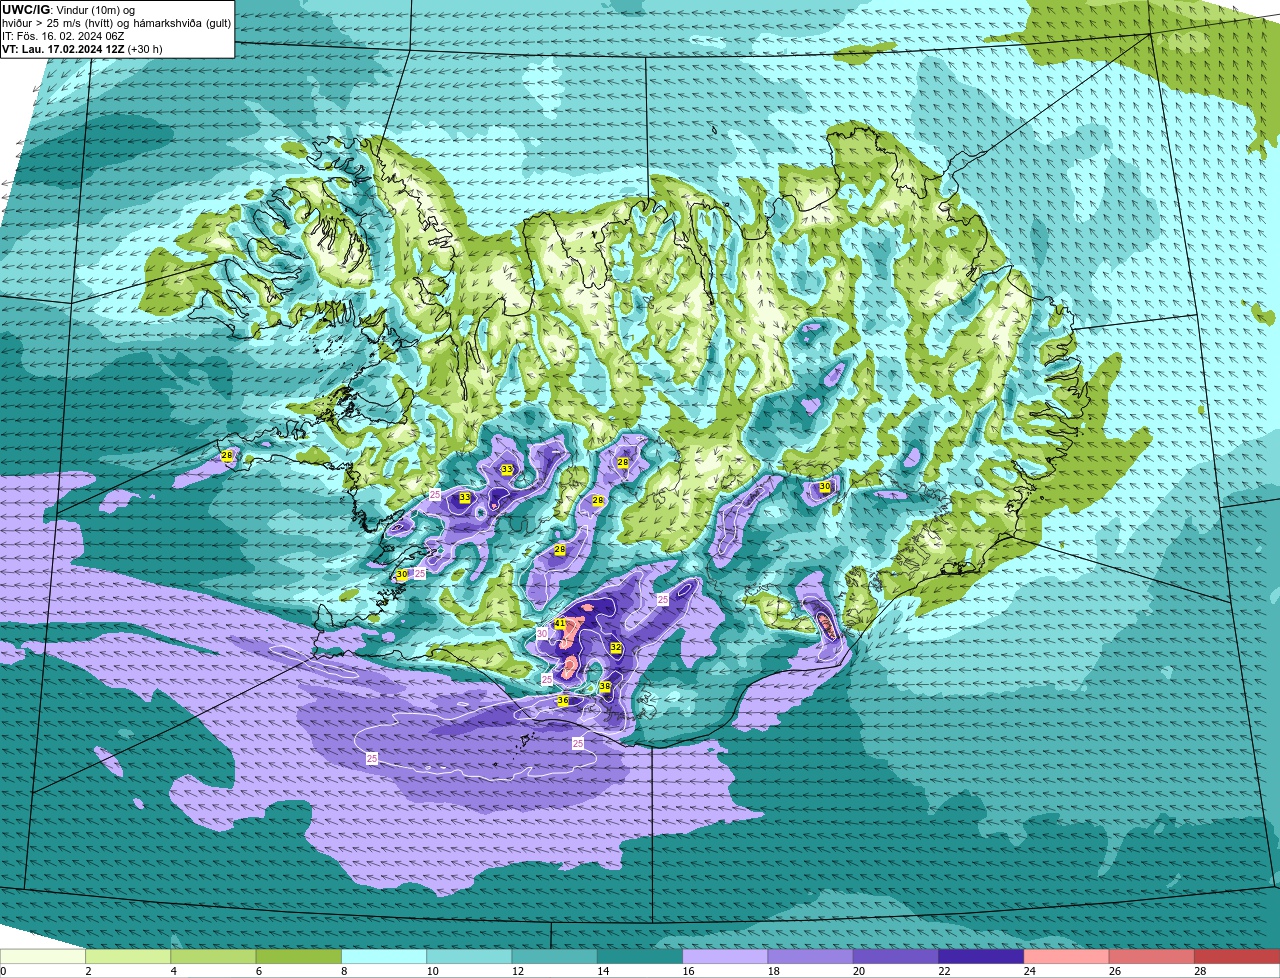Click the 0–2 m/s pale yellow legend swatch
The height and width of the screenshot is (978, 1280).
(x=43, y=956)
